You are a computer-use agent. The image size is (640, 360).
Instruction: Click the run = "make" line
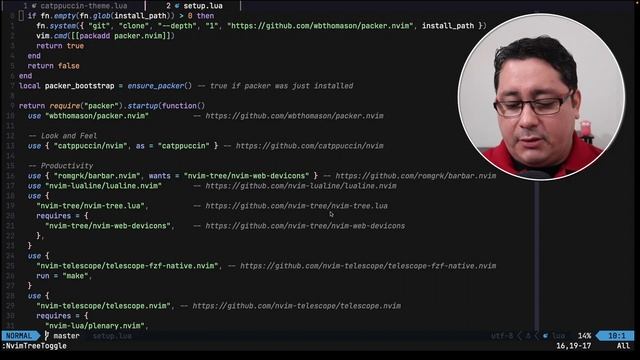click(64, 276)
